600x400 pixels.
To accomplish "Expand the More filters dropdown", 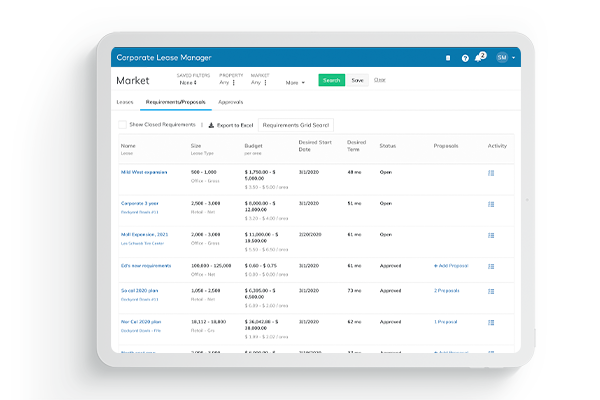I will [x=295, y=83].
